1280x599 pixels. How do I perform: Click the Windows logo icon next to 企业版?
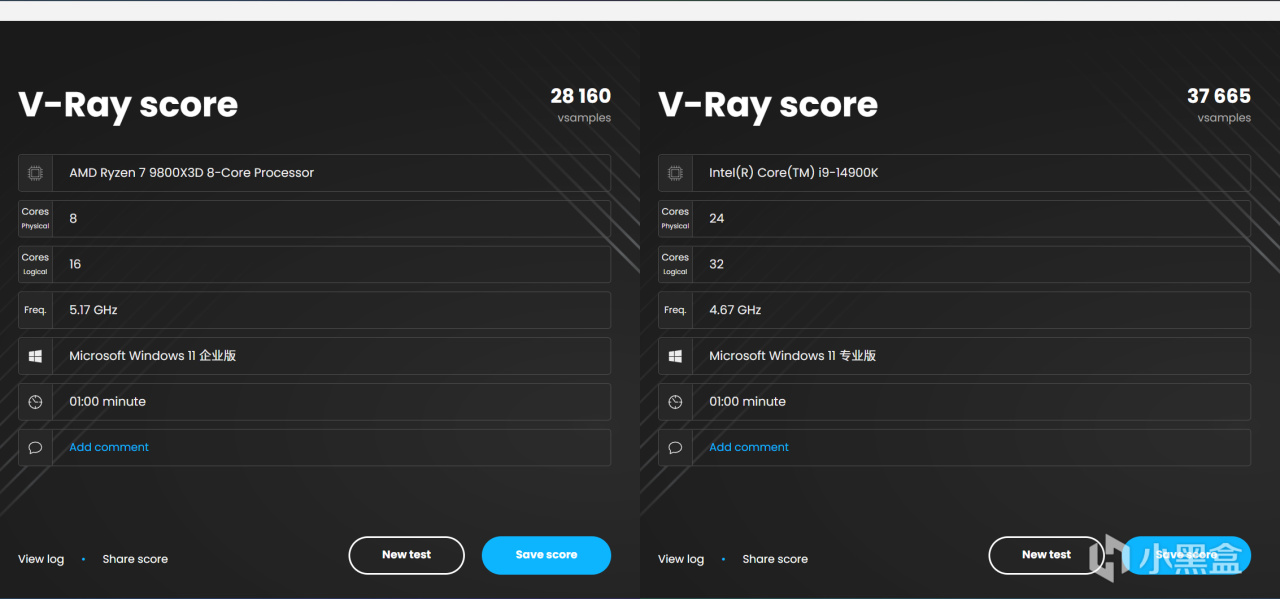(35, 356)
